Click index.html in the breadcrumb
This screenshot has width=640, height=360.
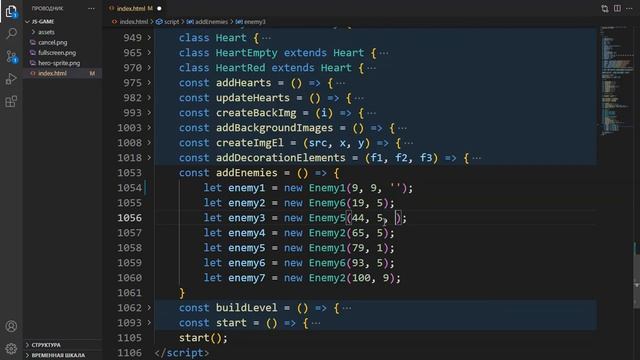coord(133,22)
